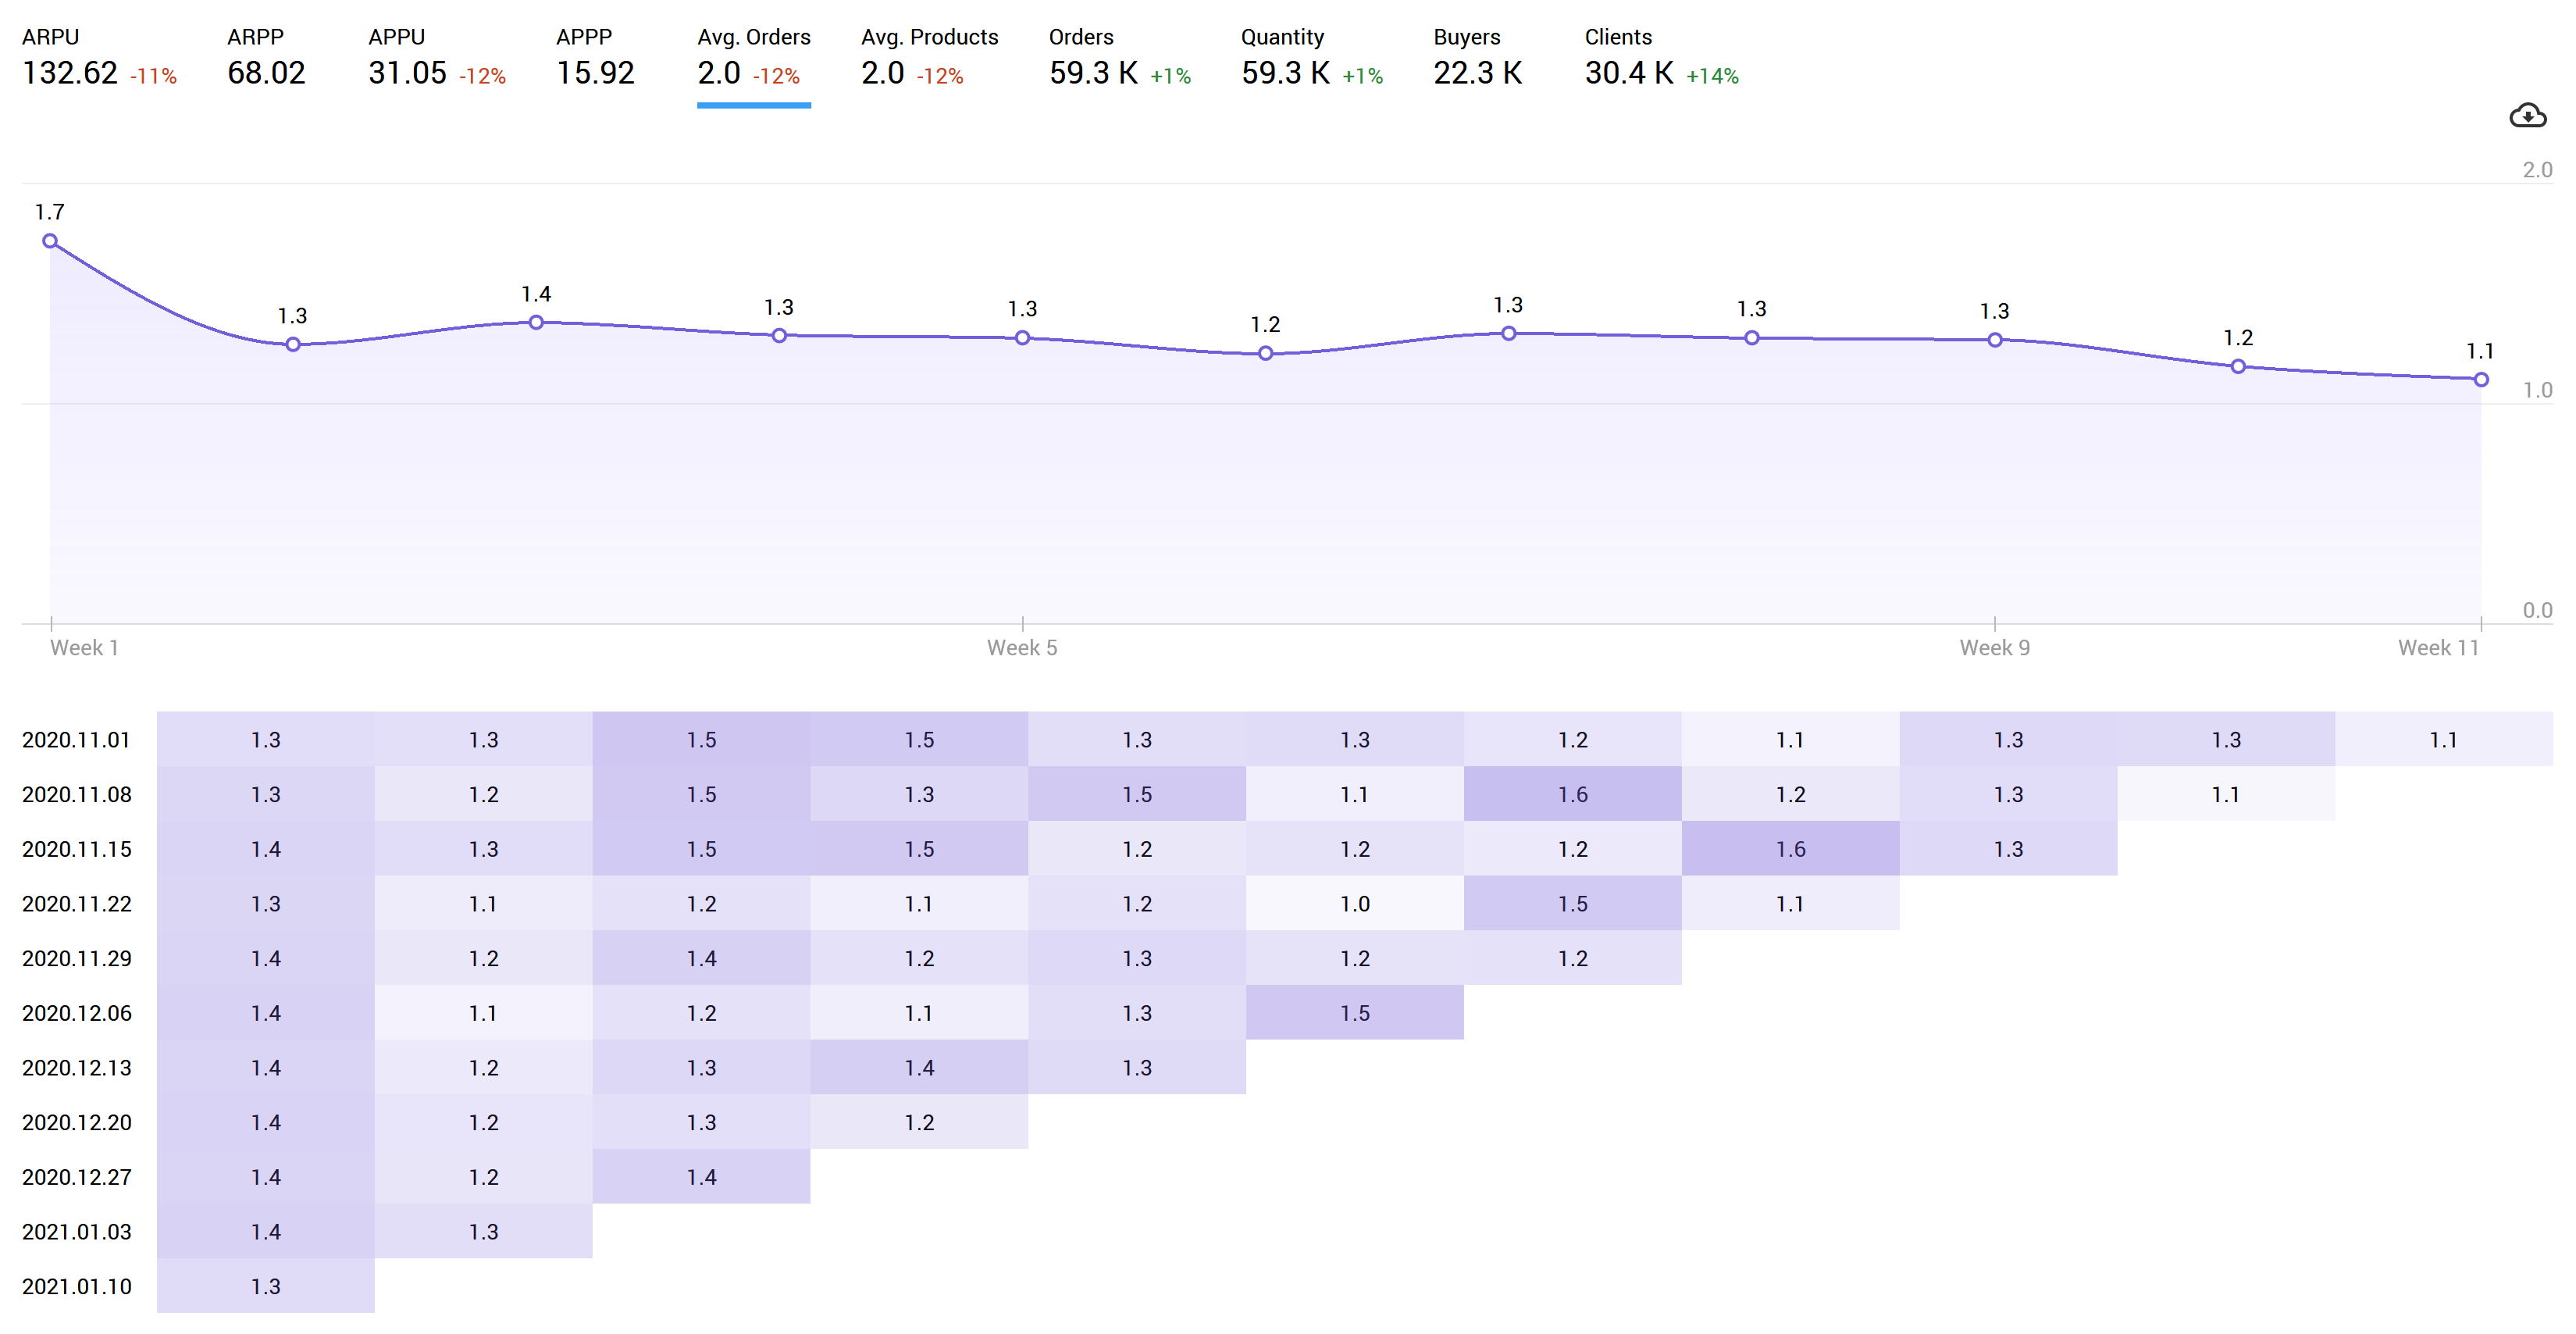Select the 2020.11.22 cohort row label

(x=76, y=904)
